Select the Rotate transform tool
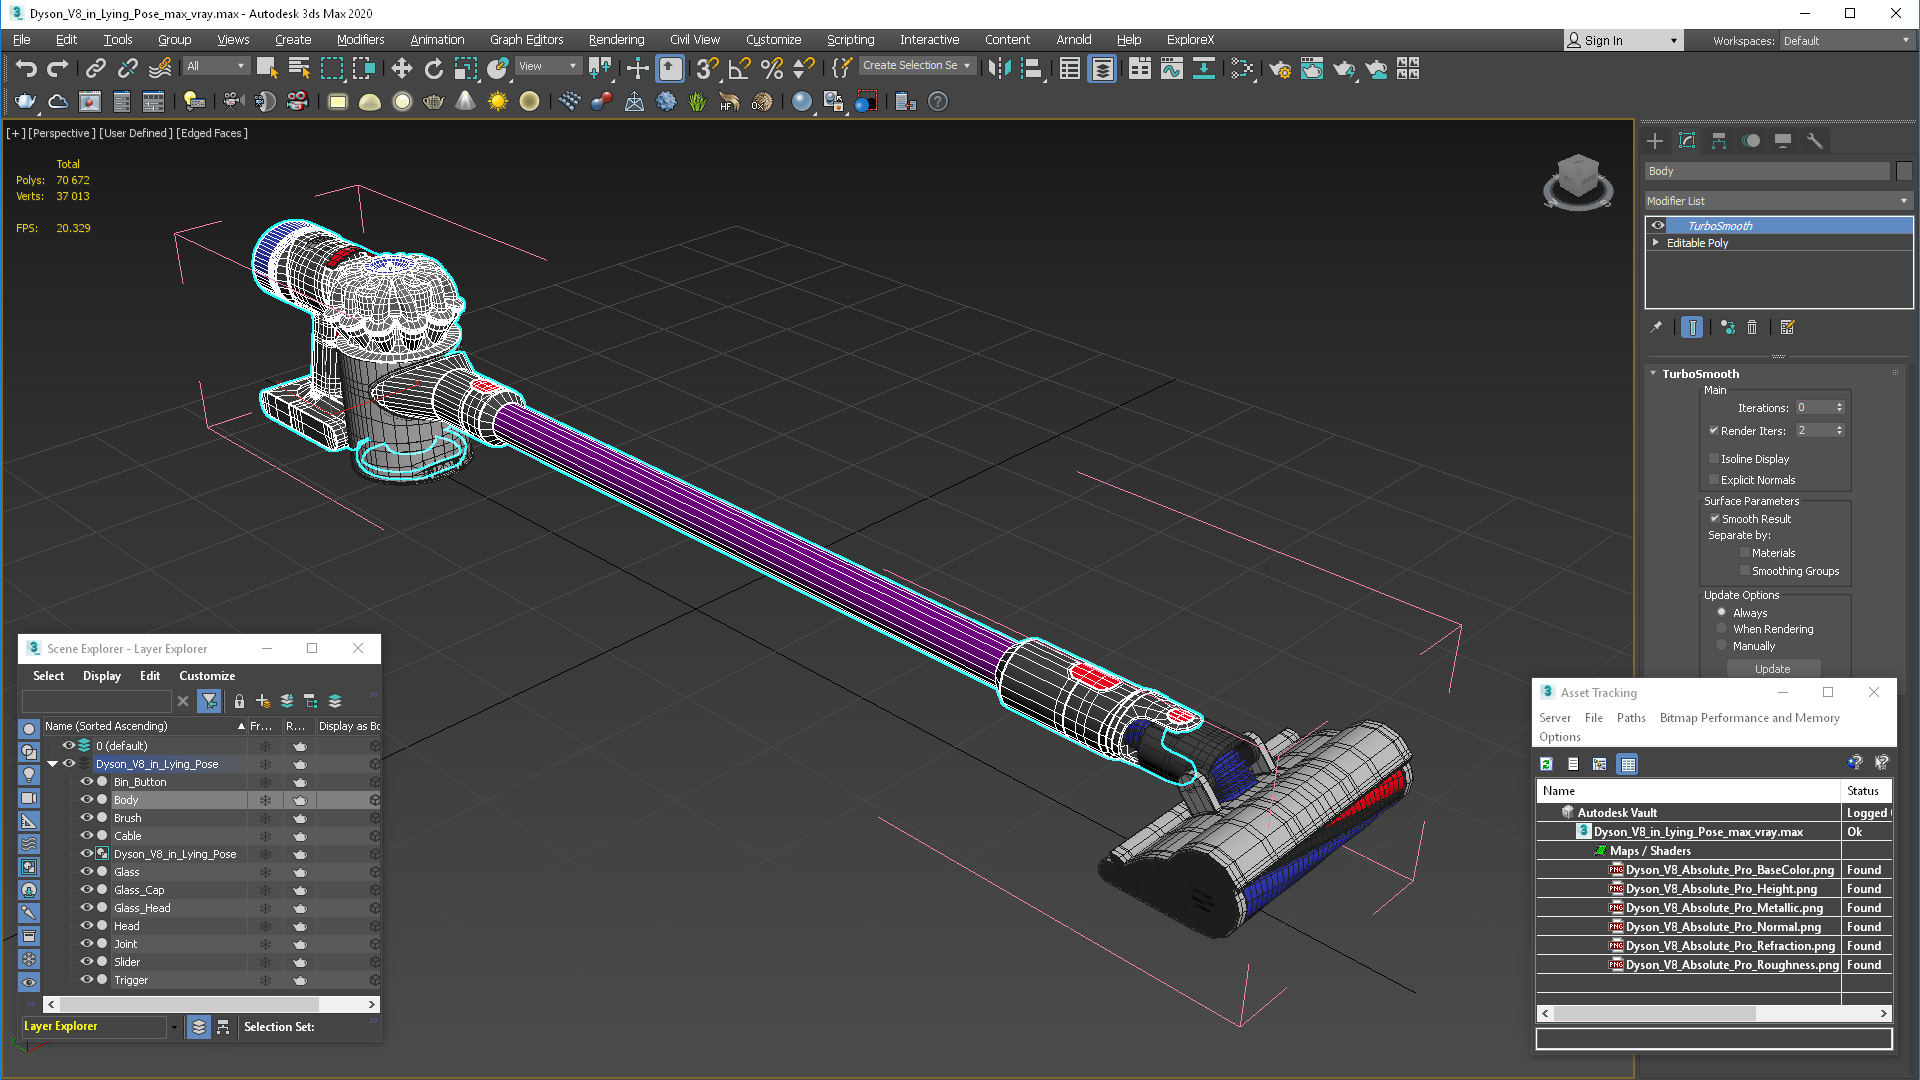This screenshot has height=1080, width=1920. pyautogui.click(x=433, y=68)
